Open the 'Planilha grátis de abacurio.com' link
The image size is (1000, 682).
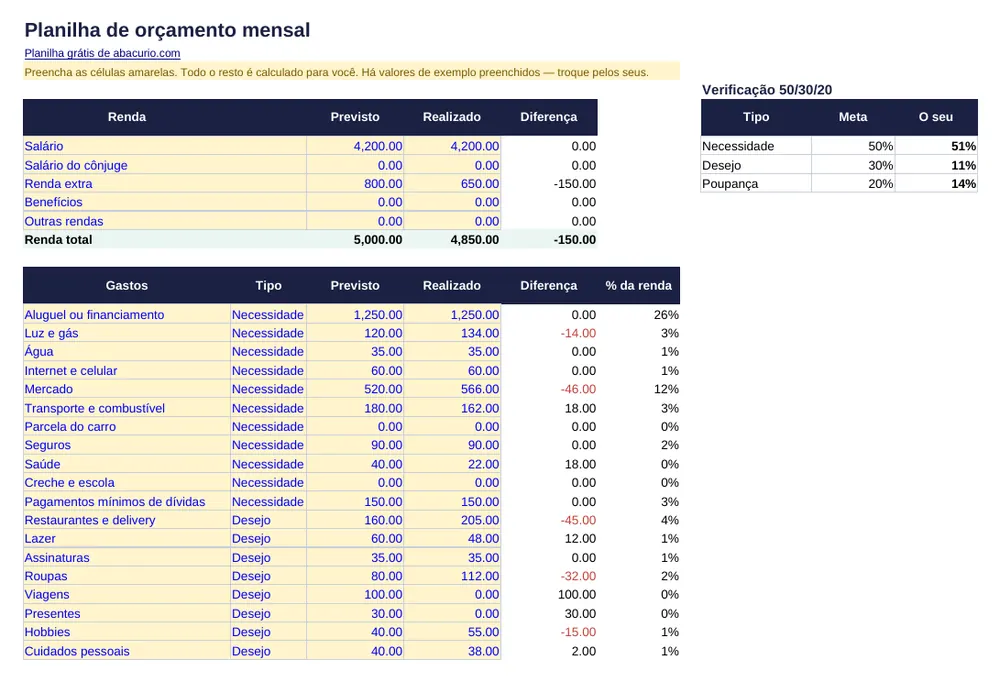point(102,54)
